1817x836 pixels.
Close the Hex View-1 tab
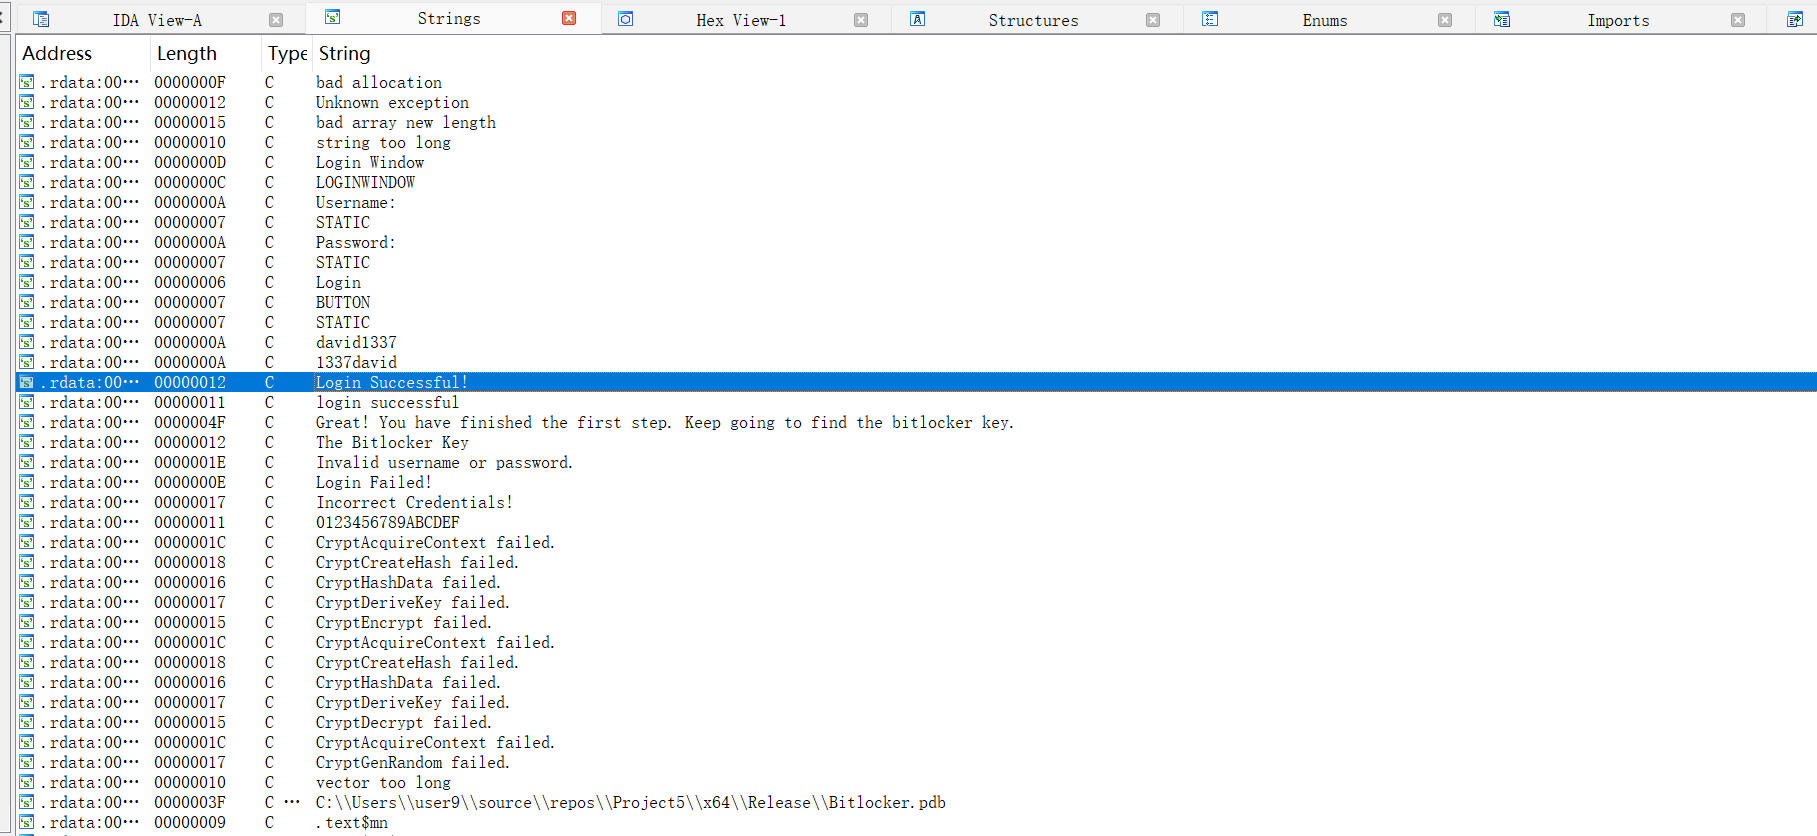861,21
